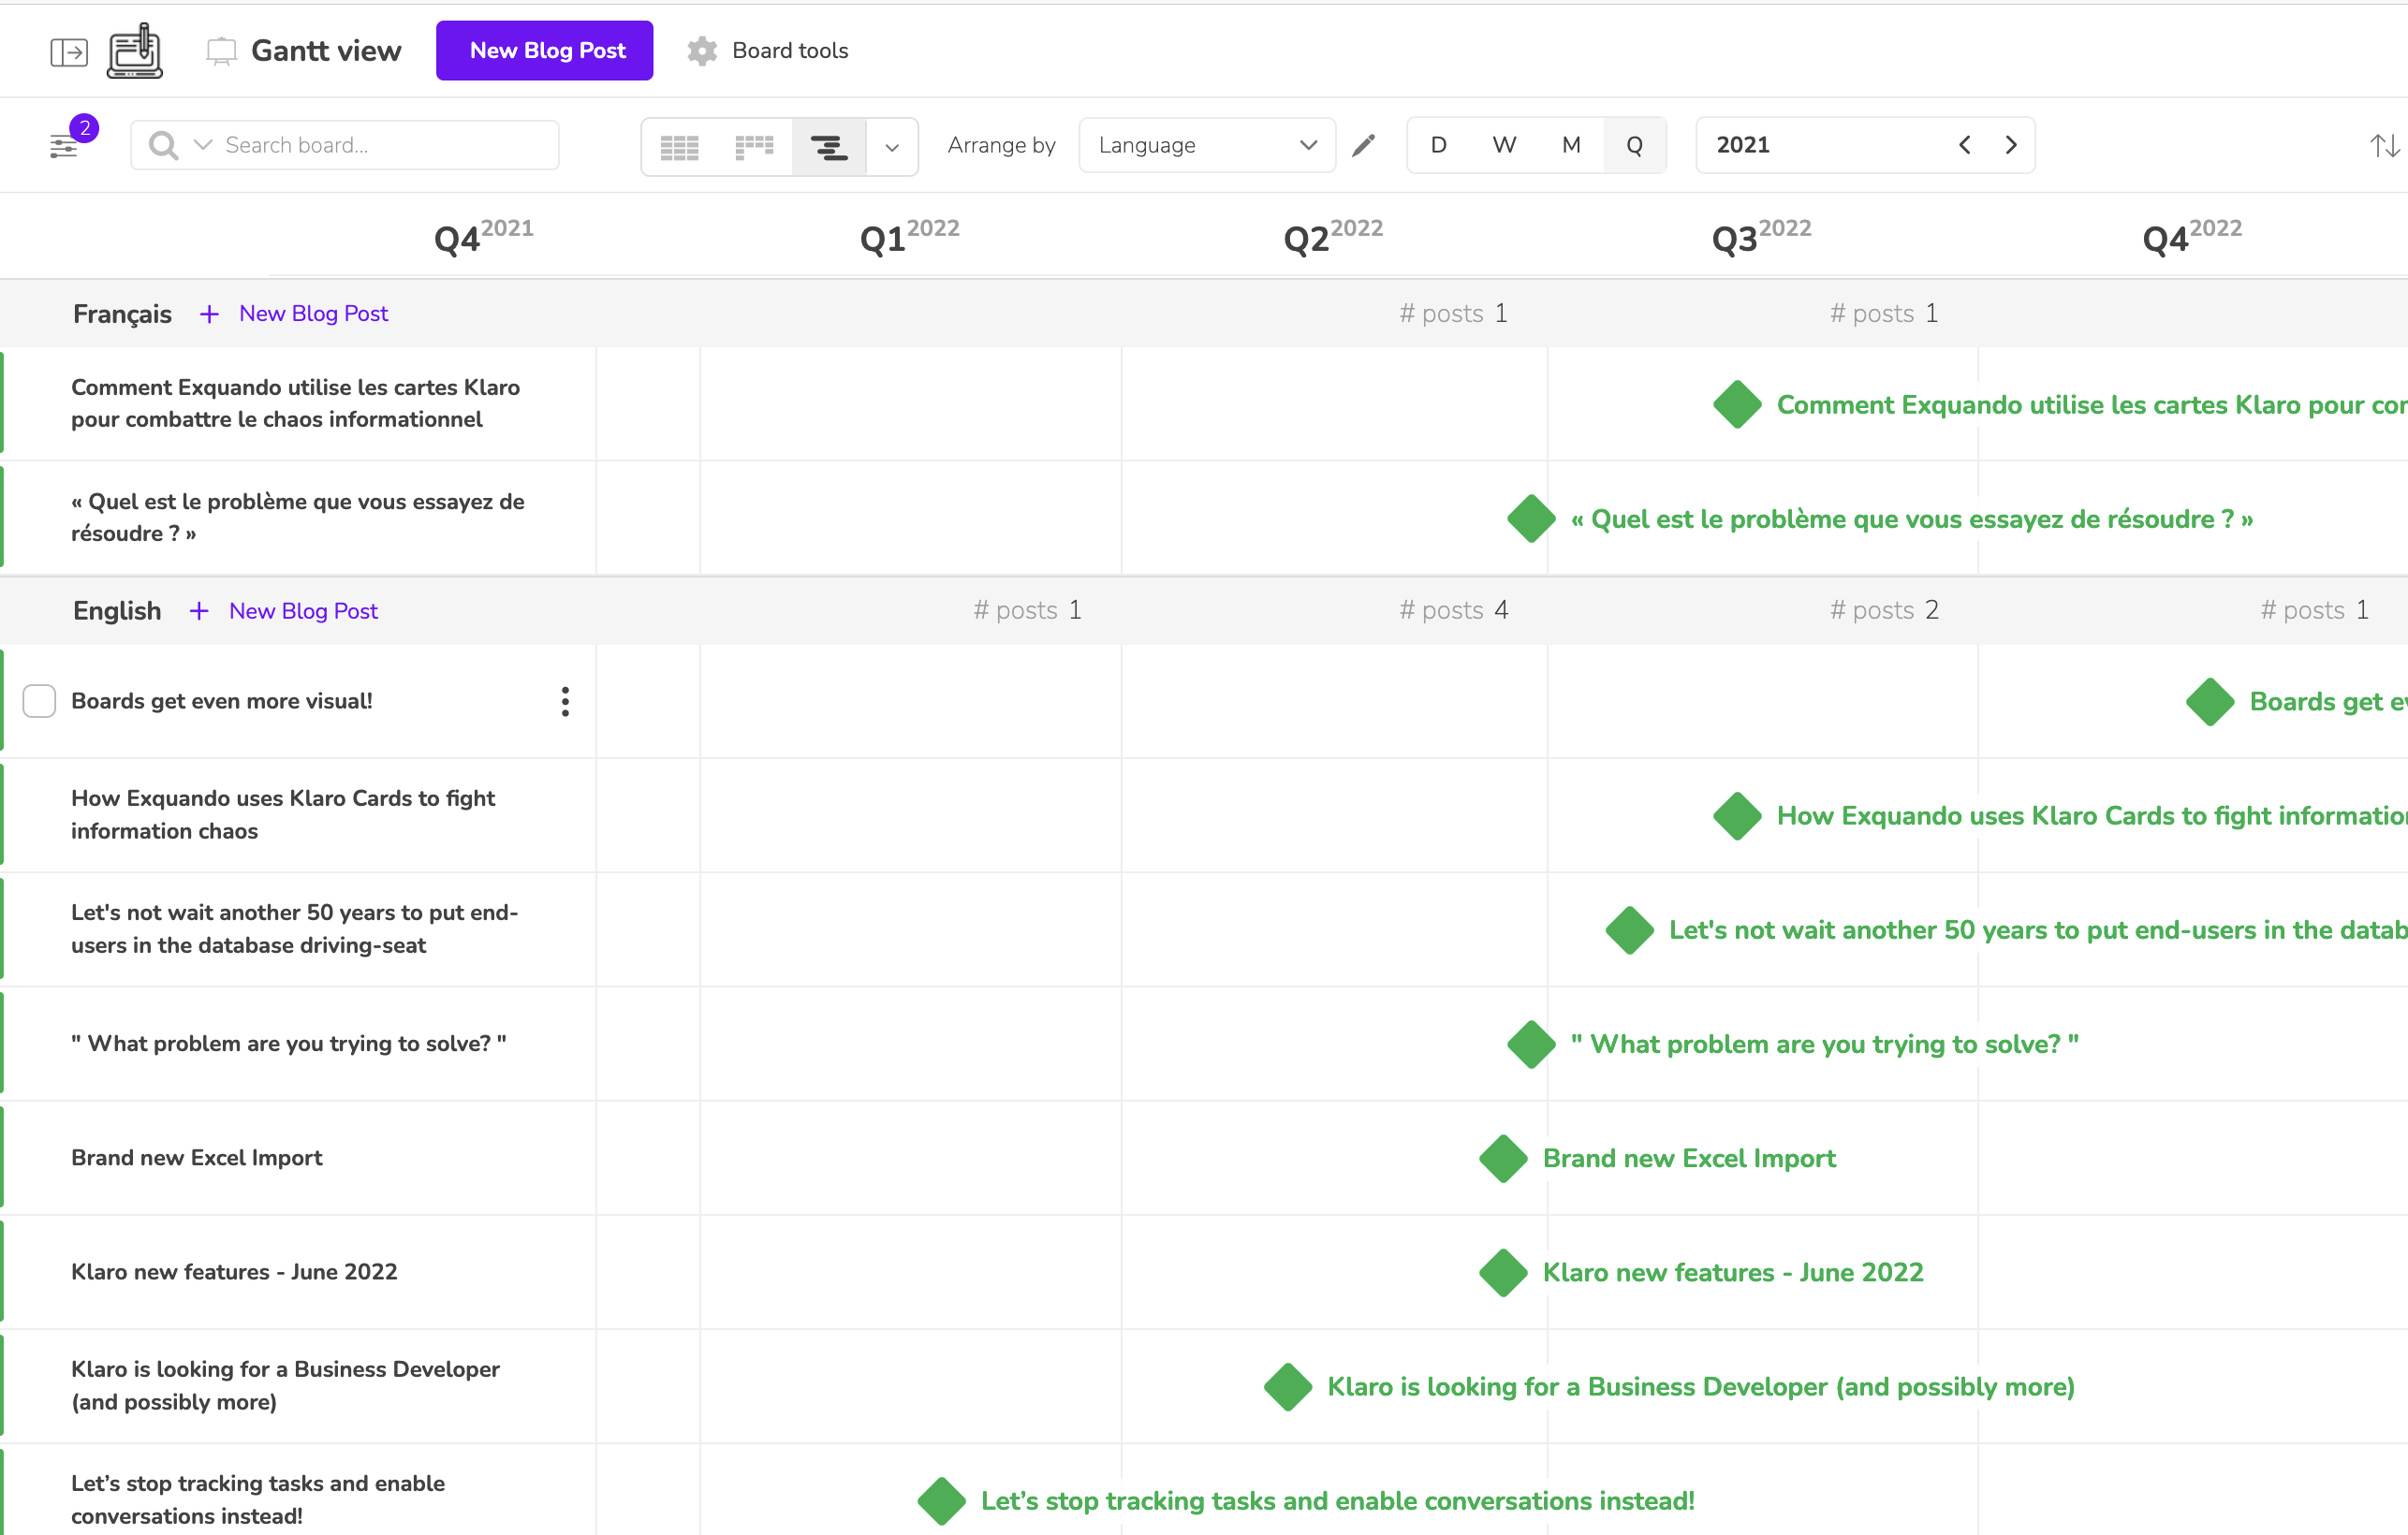Click Board tools label

(x=790, y=51)
